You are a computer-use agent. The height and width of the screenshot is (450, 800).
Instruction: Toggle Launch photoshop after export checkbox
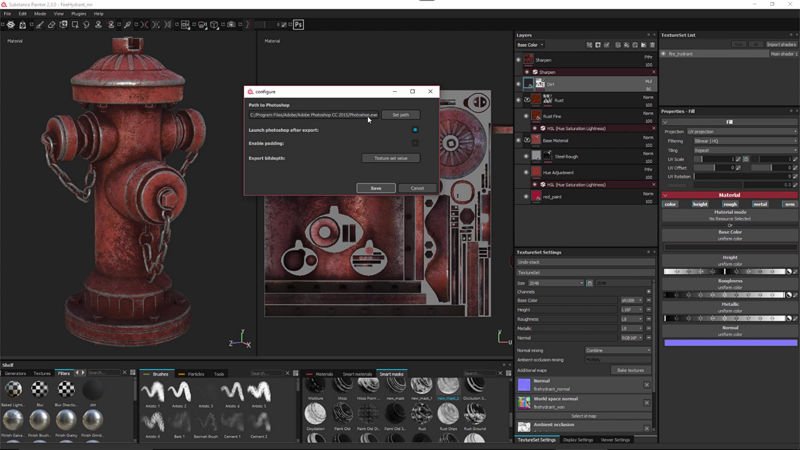(x=415, y=130)
